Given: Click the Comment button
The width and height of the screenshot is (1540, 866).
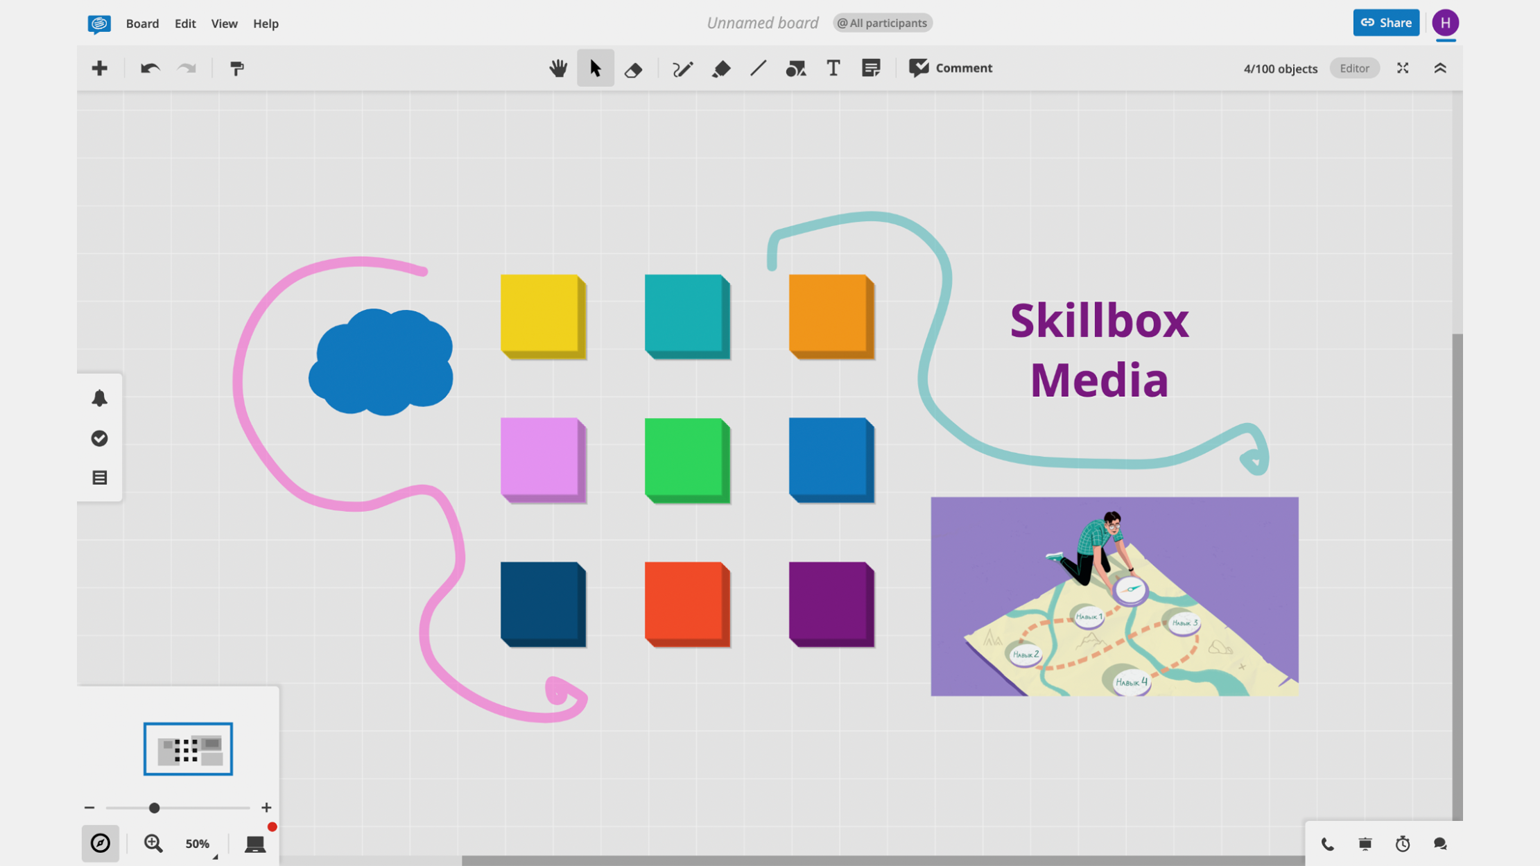Looking at the screenshot, I should (950, 68).
